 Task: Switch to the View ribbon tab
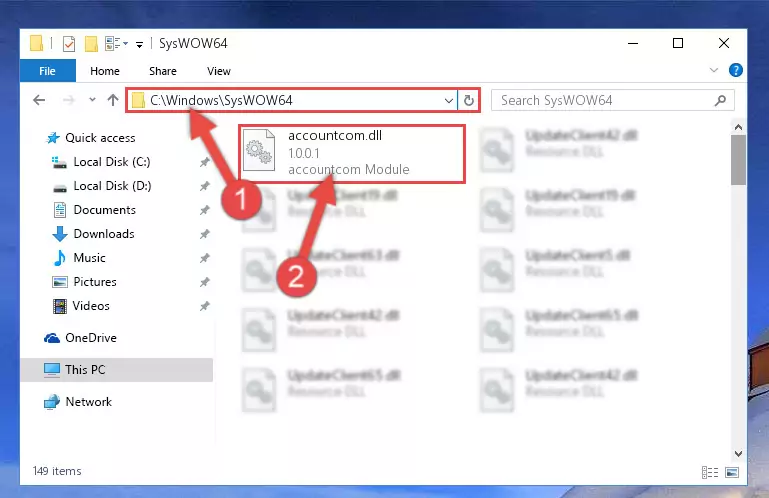click(219, 71)
